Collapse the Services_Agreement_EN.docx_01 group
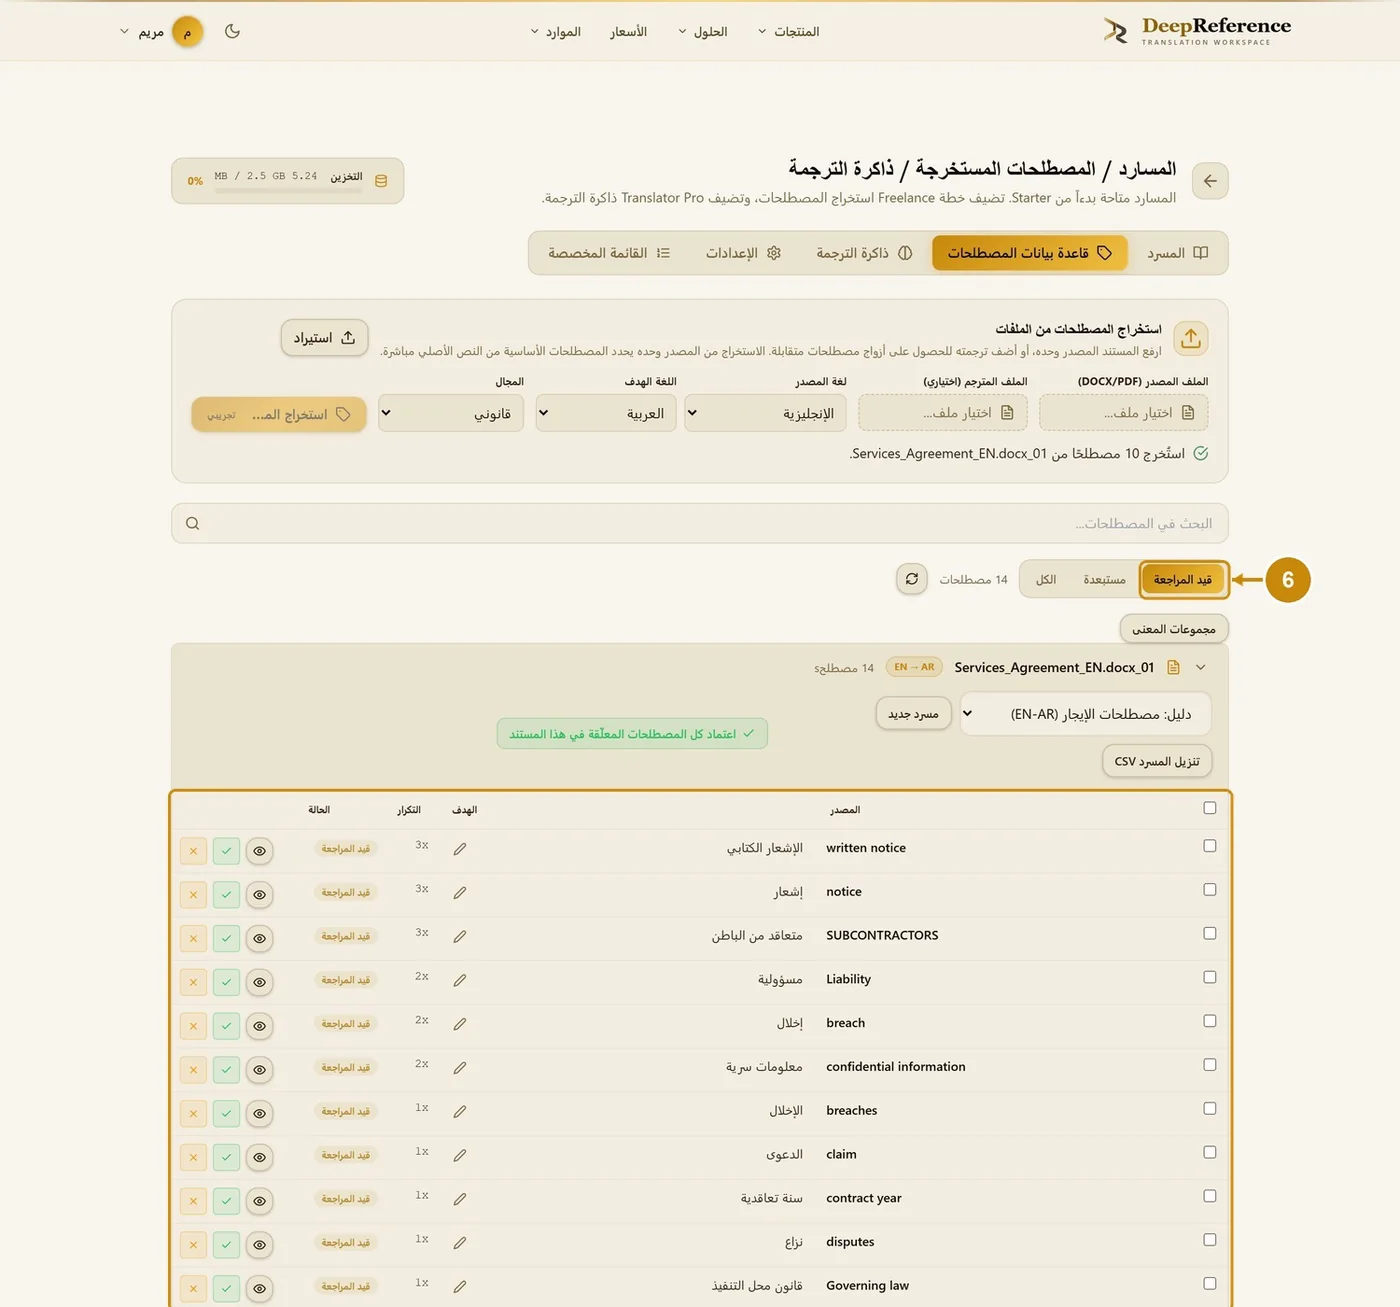1400x1307 pixels. [x=1201, y=668]
